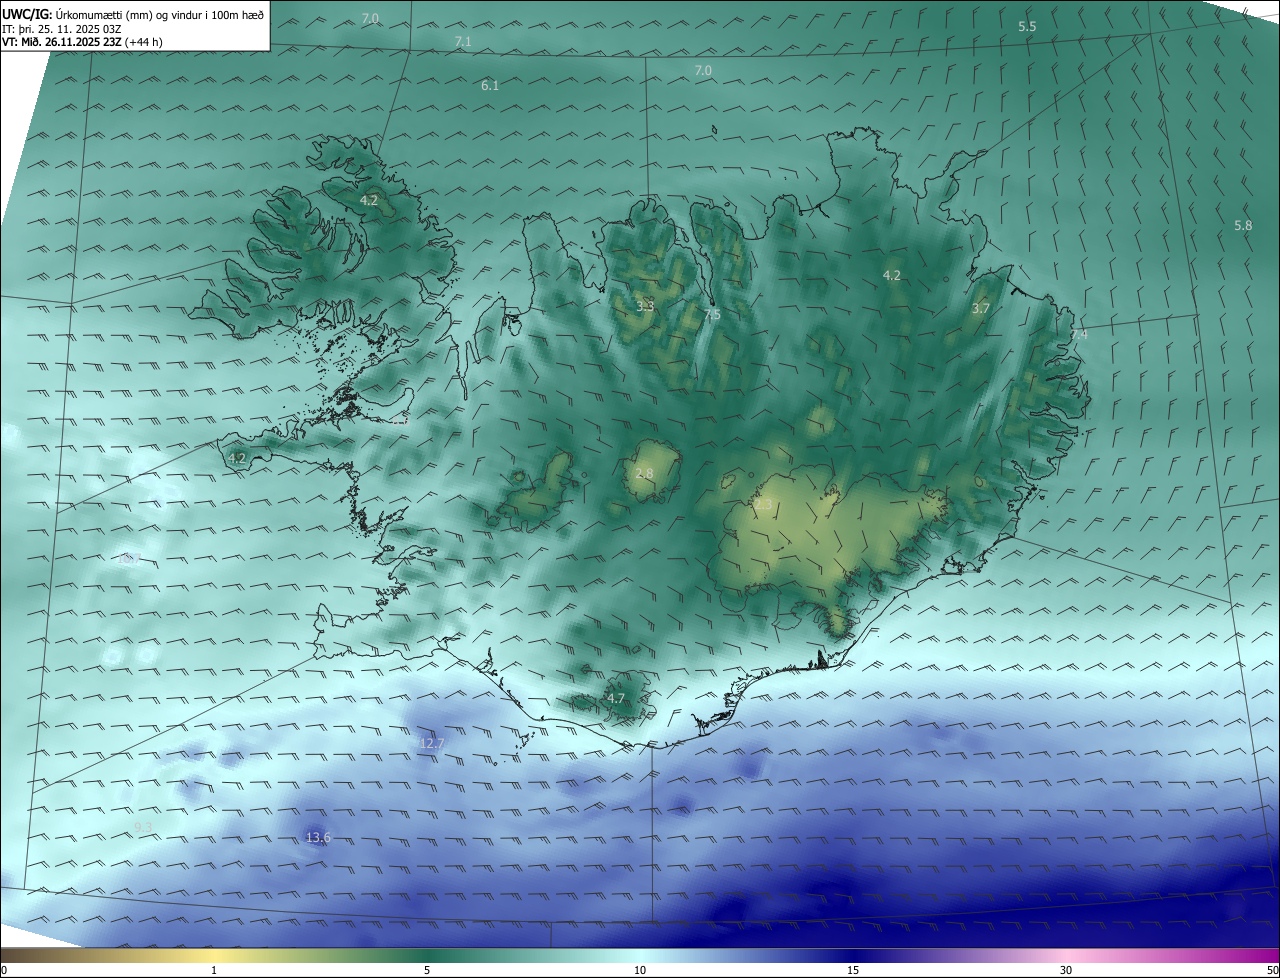The image size is (1280, 978).
Task: Click the 5.5 value label on the map
Action: (1027, 26)
